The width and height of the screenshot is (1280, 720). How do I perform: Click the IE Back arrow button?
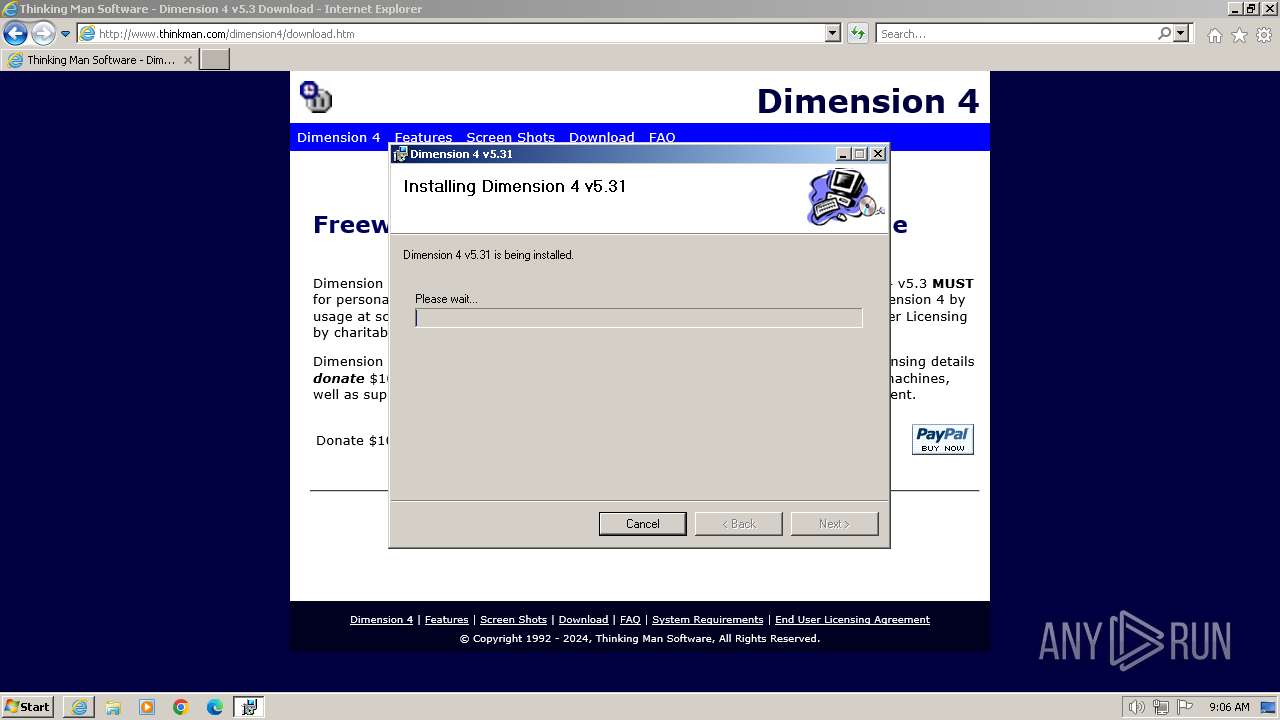click(x=15, y=33)
